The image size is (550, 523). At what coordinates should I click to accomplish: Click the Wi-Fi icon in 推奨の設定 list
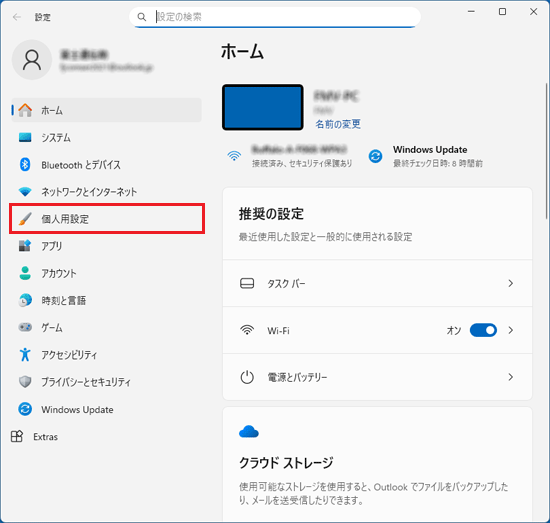(x=247, y=330)
